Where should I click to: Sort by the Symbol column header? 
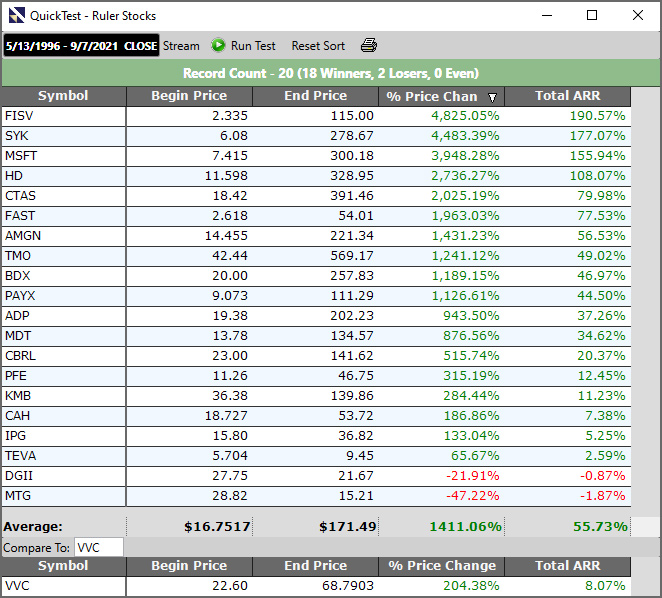click(63, 96)
